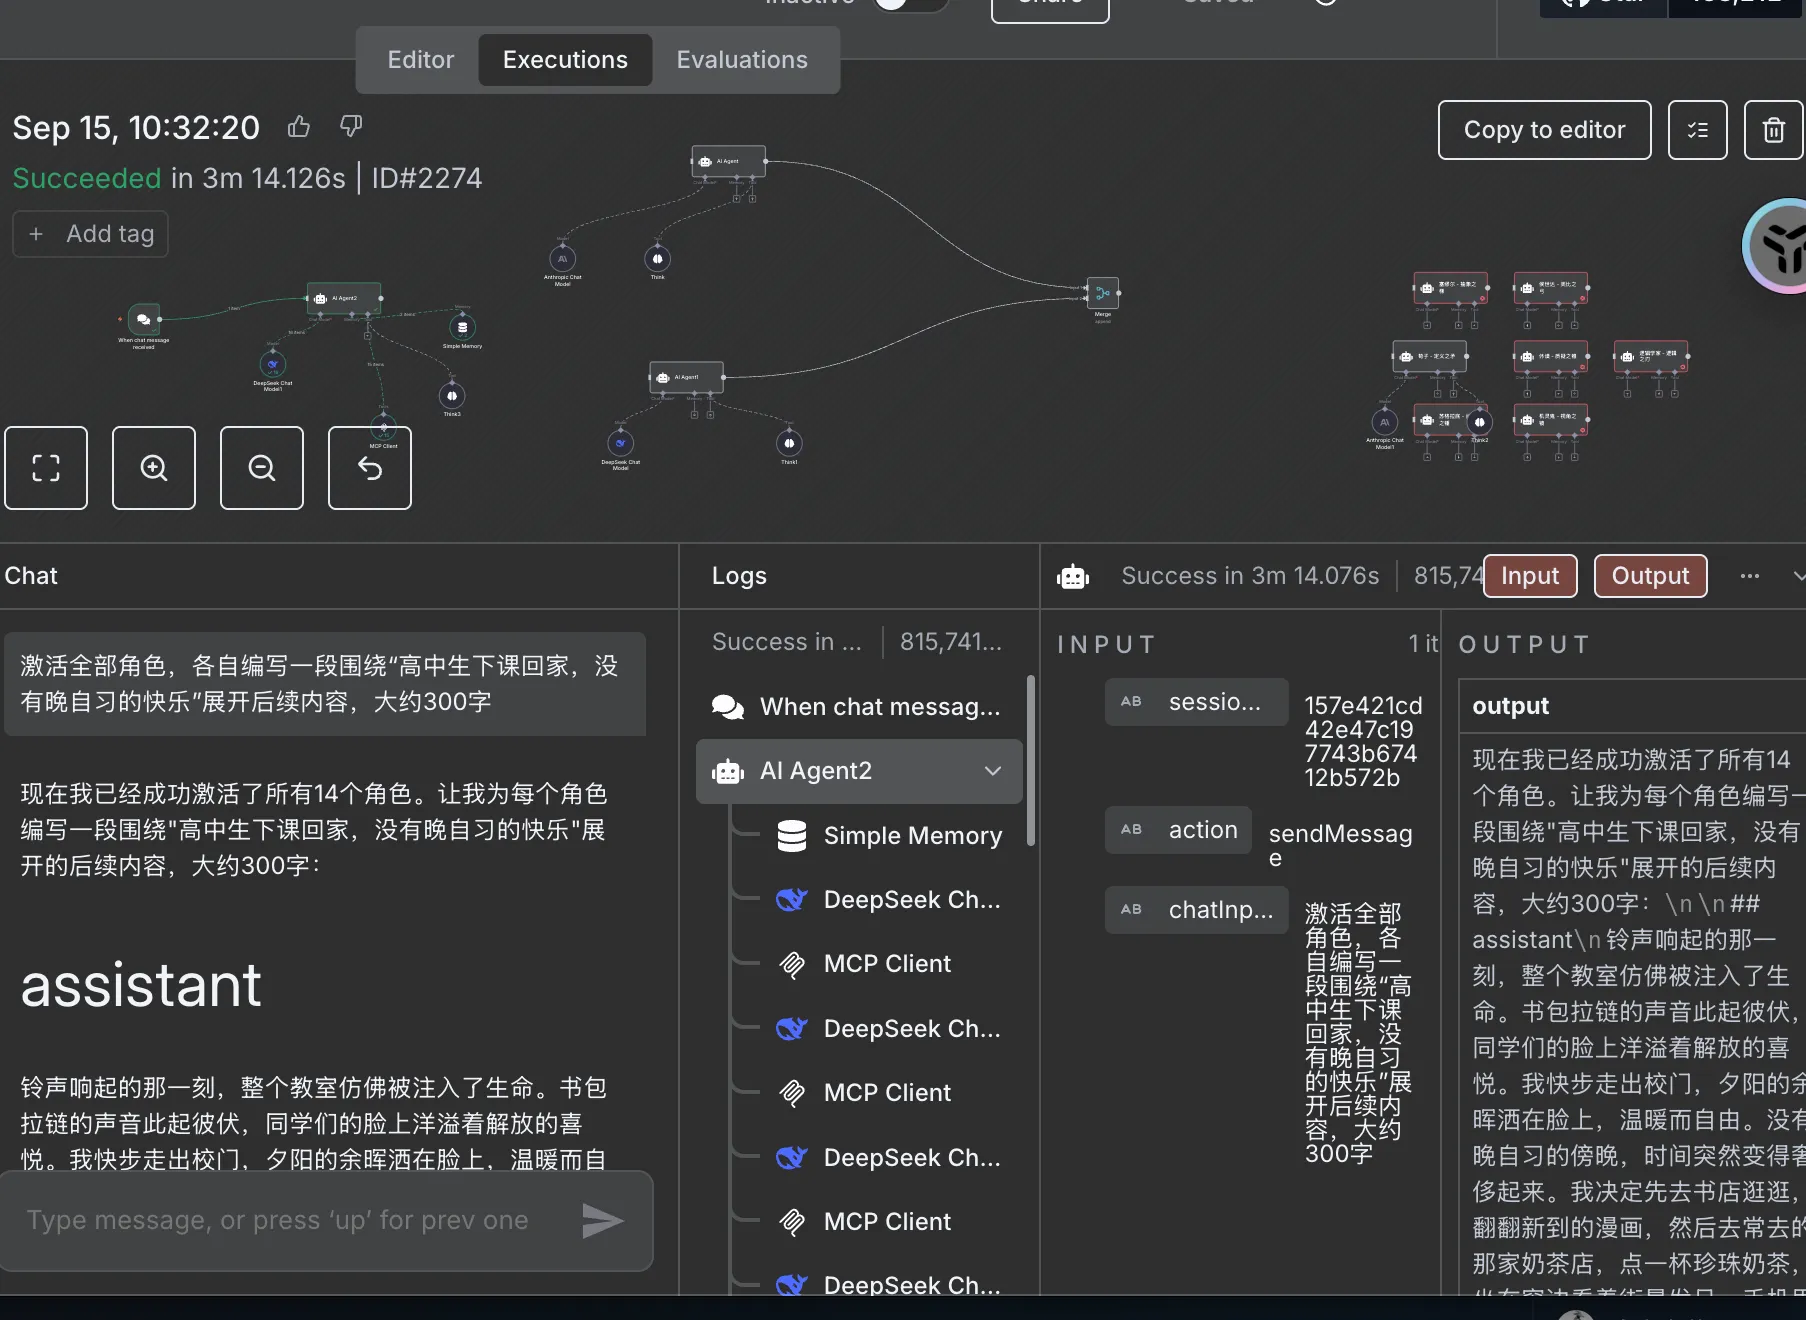Toggle the Output panel view
Image resolution: width=1806 pixels, height=1320 pixels.
point(1649,576)
